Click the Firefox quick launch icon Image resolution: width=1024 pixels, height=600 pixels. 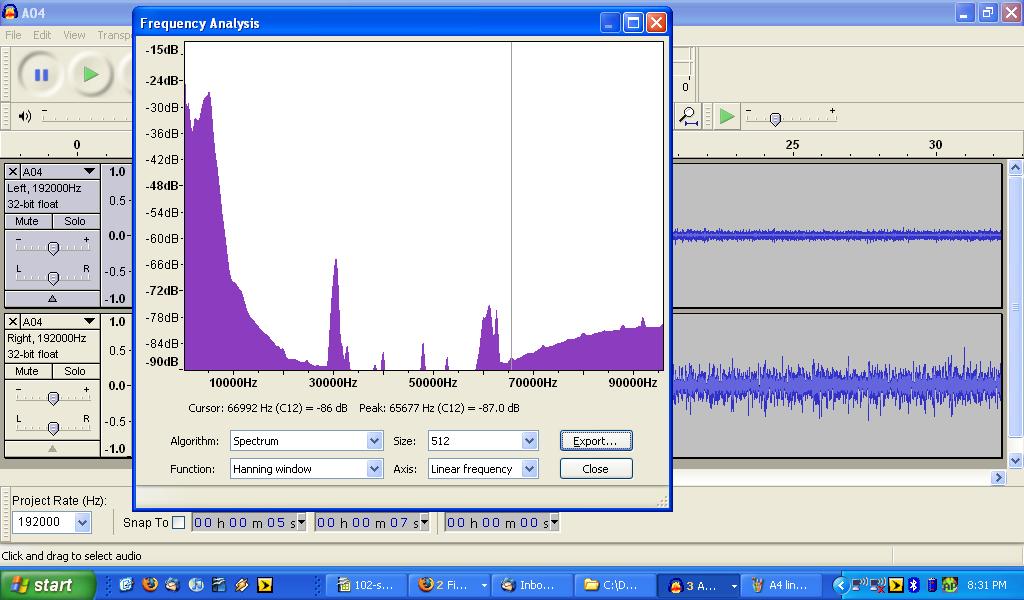pyautogui.click(x=151, y=585)
